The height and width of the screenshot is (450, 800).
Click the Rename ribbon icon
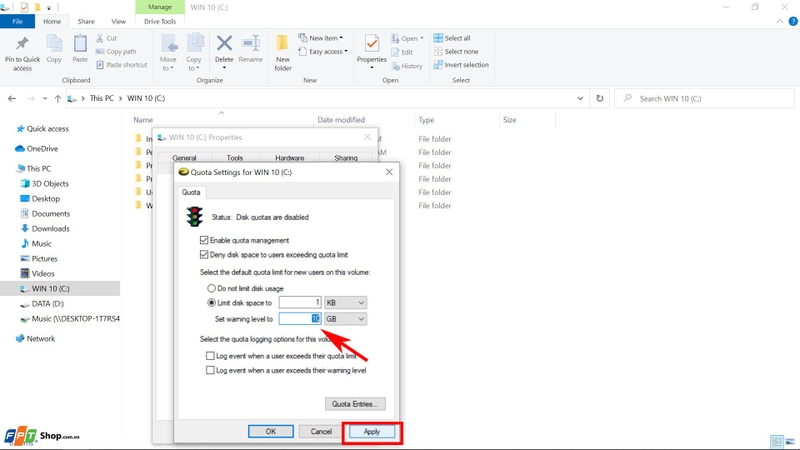tap(251, 43)
